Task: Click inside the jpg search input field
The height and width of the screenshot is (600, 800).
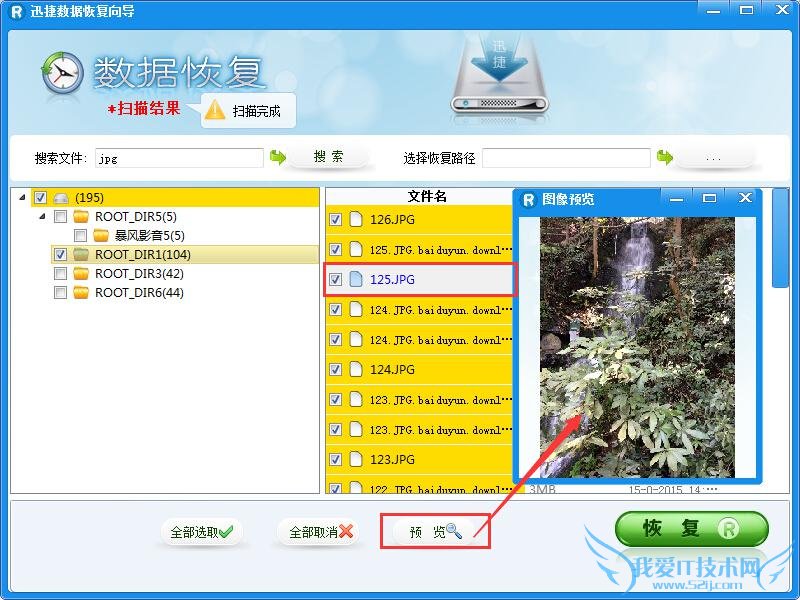Action: coord(180,157)
